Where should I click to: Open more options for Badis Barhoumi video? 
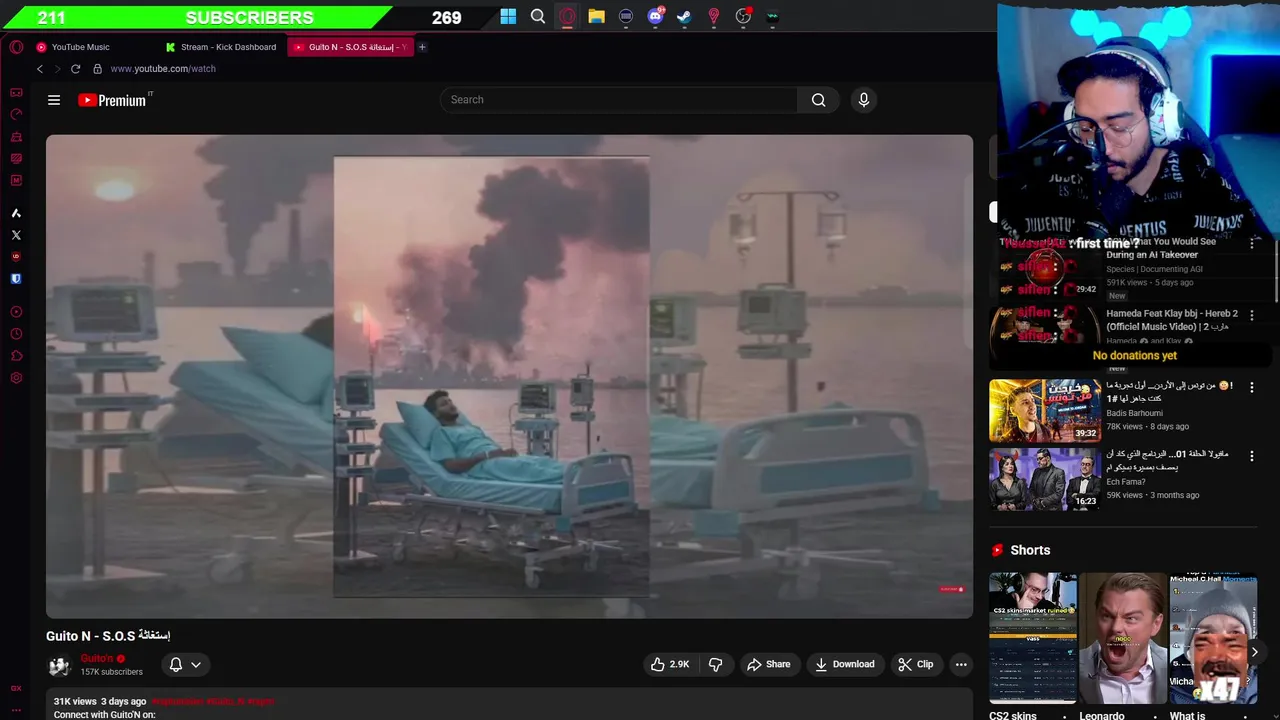(x=1251, y=387)
